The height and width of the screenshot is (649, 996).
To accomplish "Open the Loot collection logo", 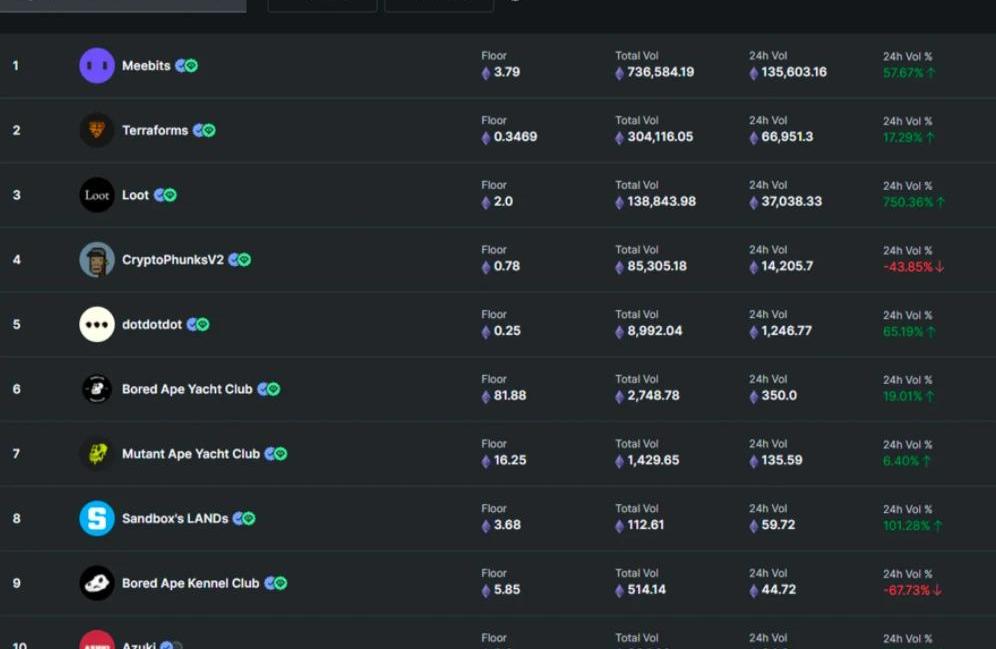I will (97, 195).
